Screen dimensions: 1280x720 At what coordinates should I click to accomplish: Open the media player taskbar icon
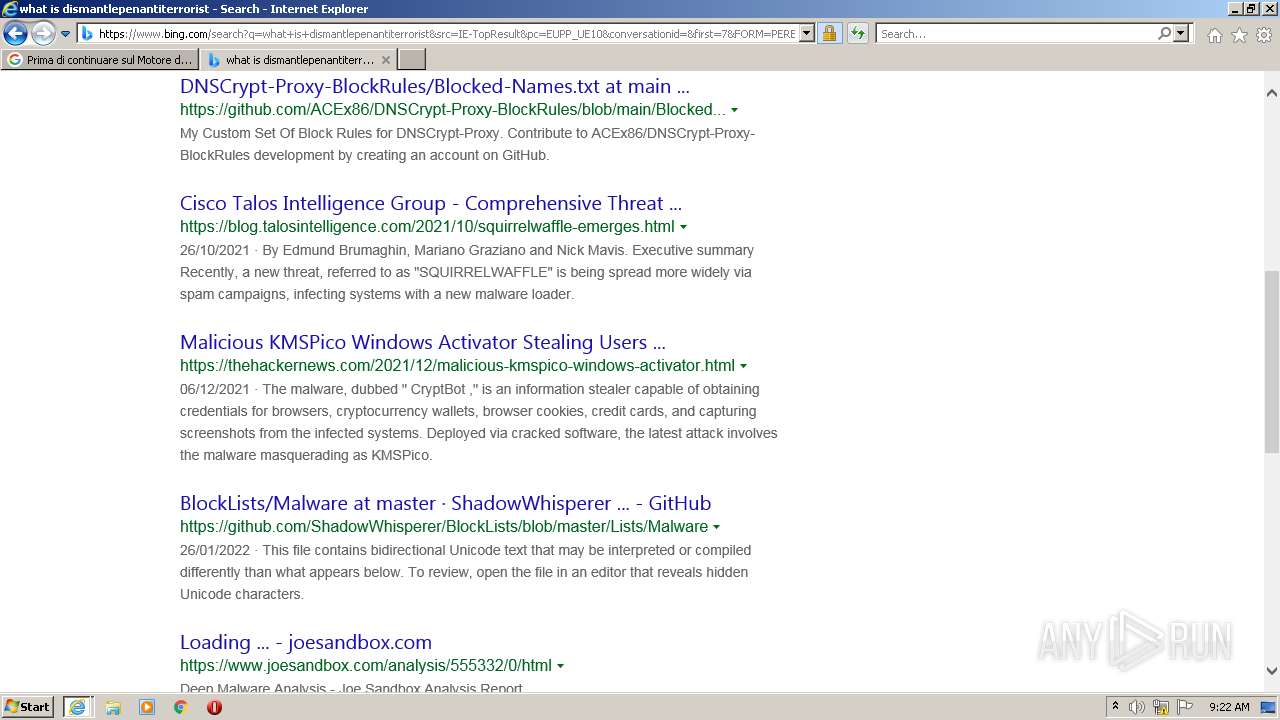(147, 707)
